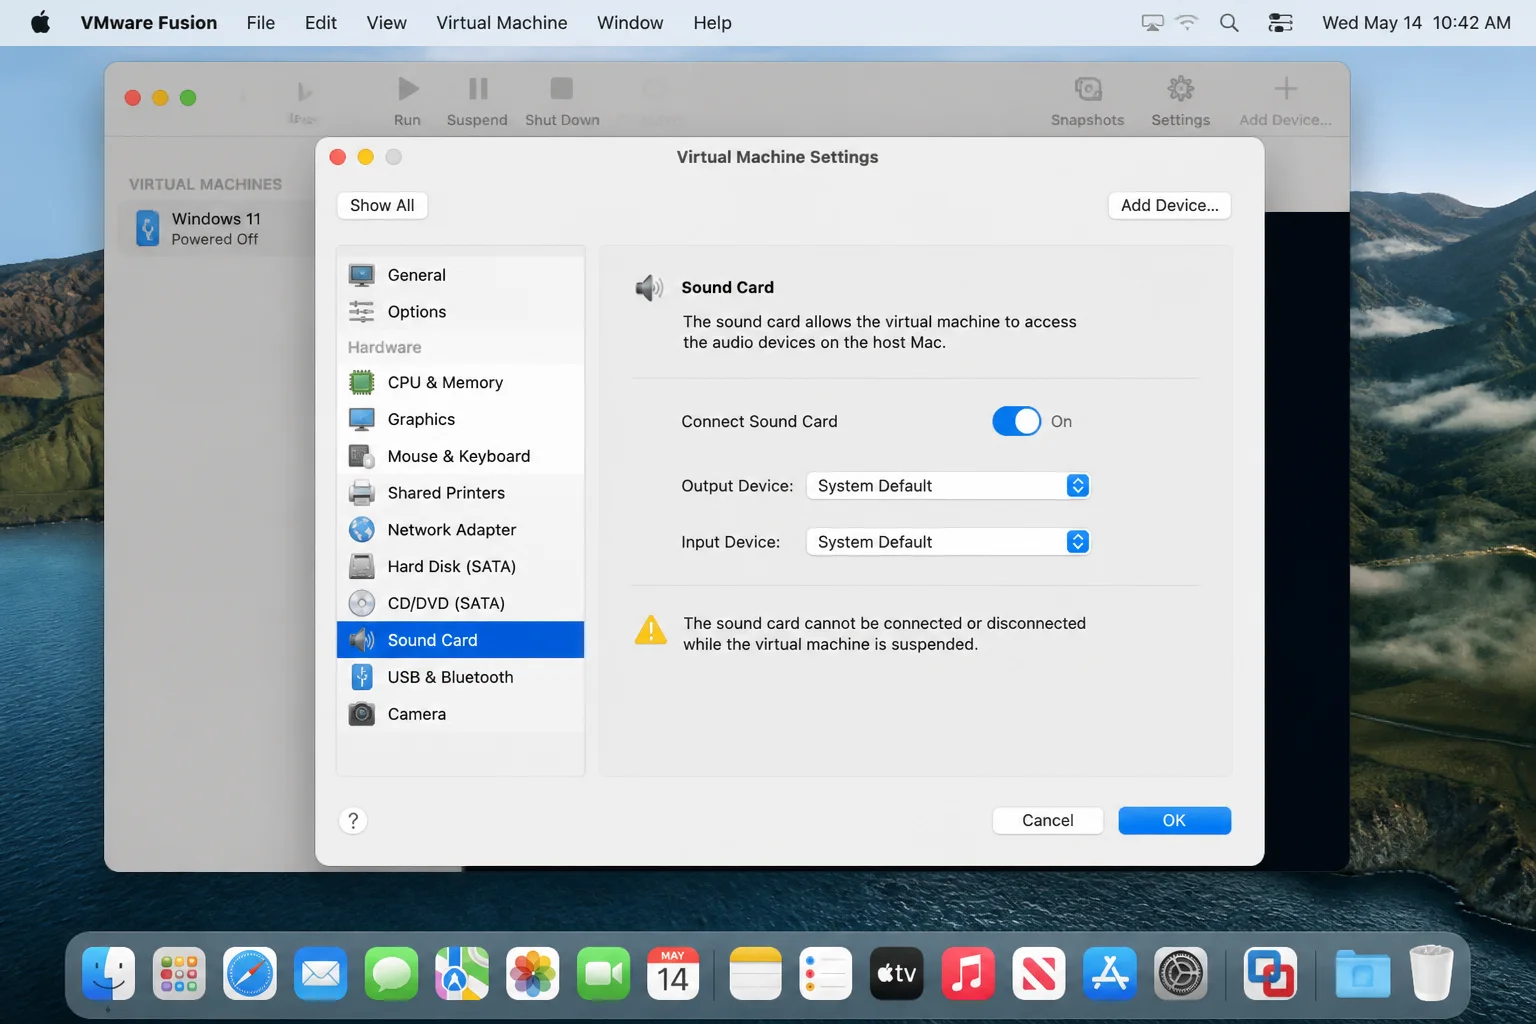Open CD/DVD (SATA) settings
Image resolution: width=1536 pixels, height=1024 pixels.
pyautogui.click(x=460, y=603)
